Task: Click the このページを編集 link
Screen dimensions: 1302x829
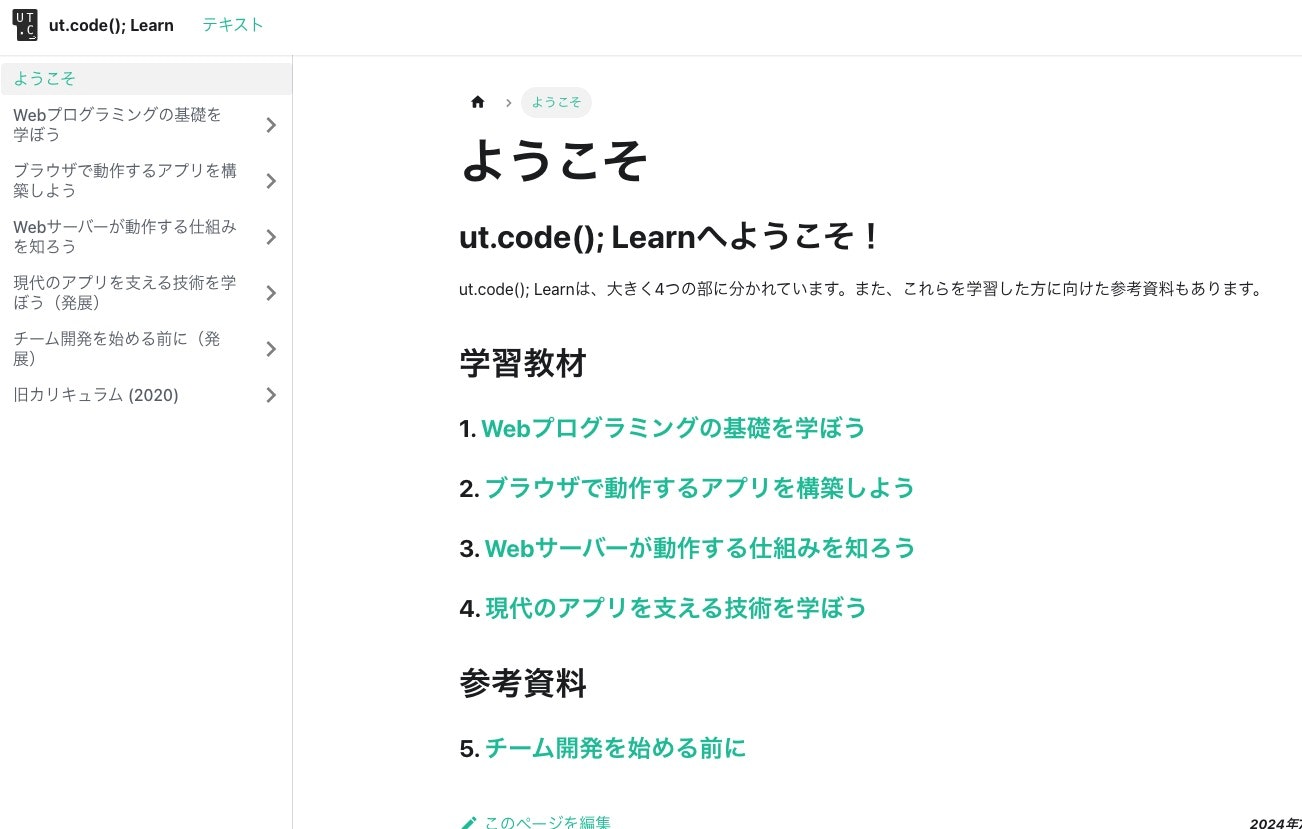Action: coord(547,822)
